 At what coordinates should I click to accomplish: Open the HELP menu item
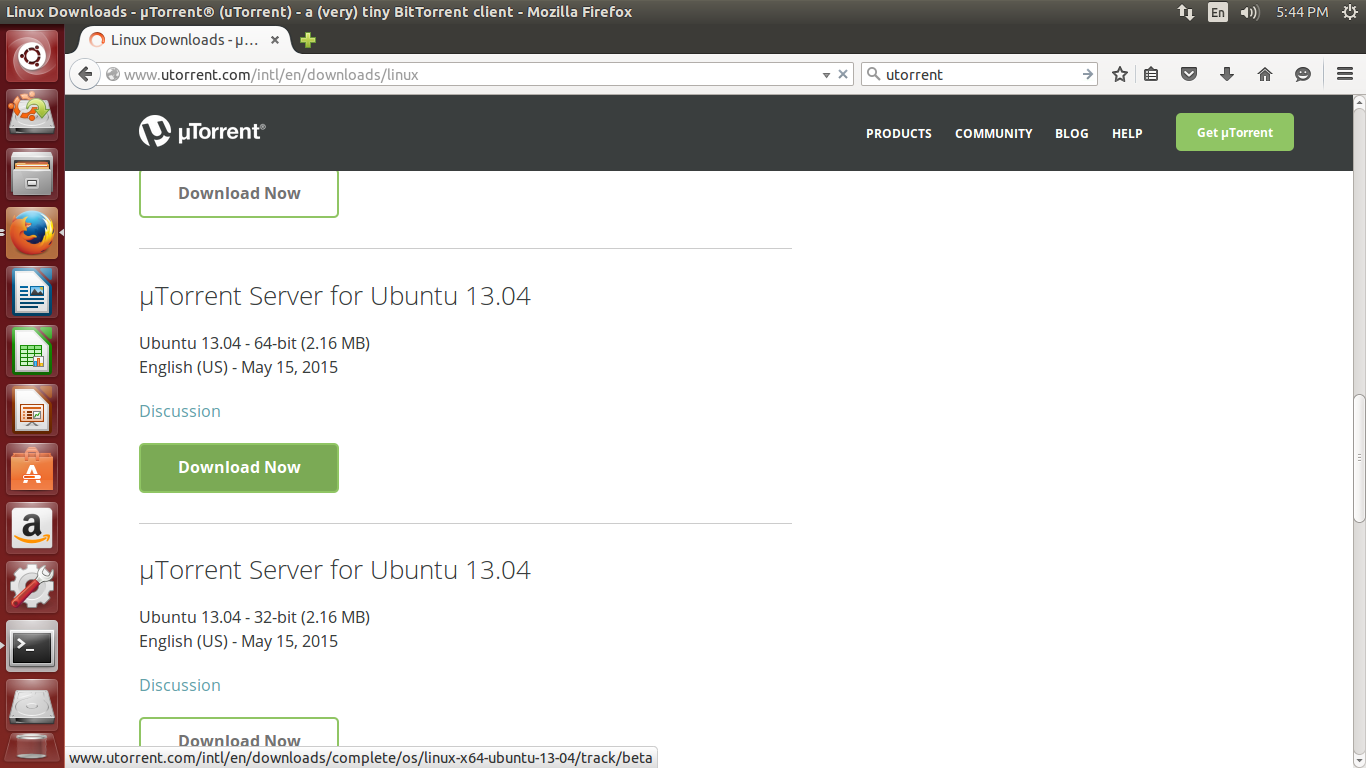pos(1127,133)
